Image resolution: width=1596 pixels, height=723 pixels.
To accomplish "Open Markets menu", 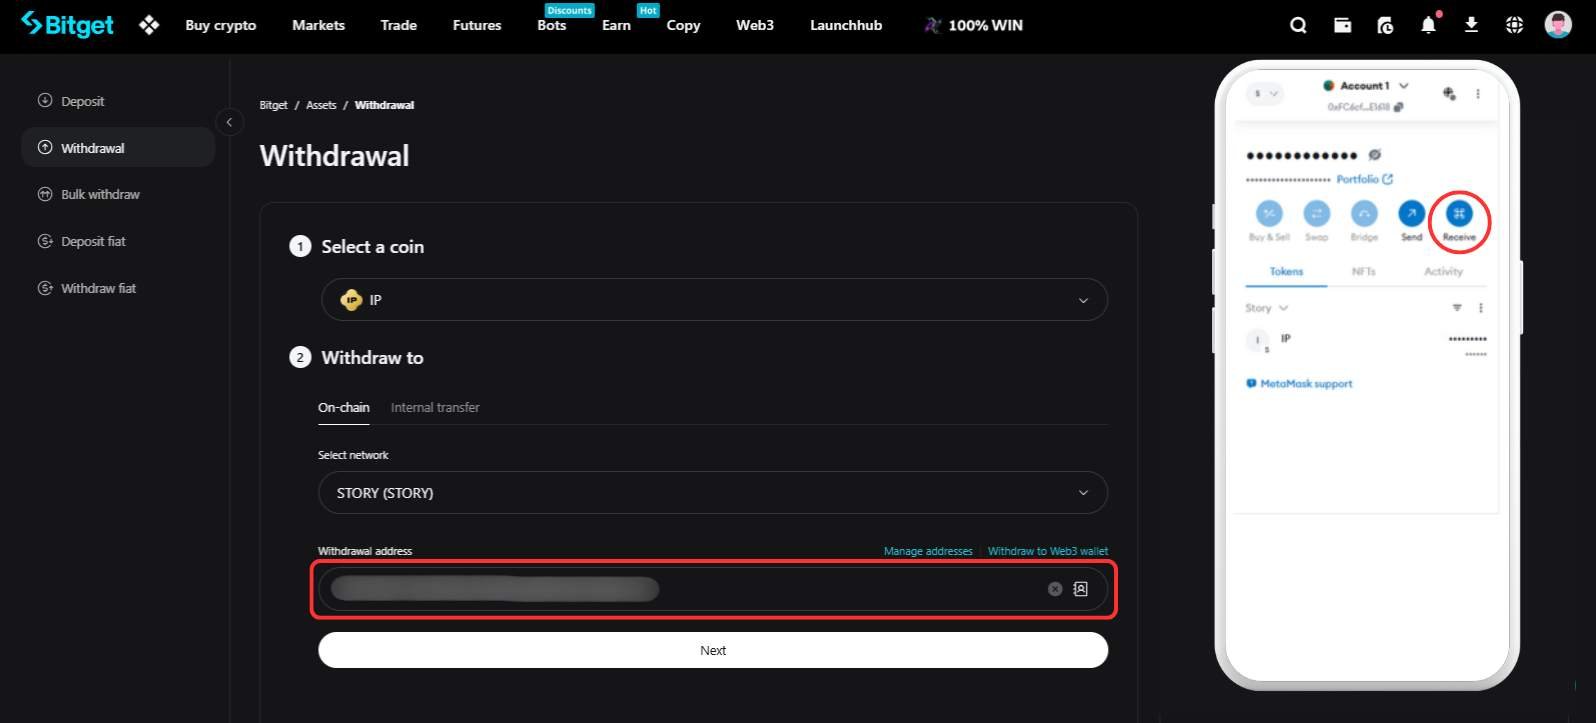I will 318,25.
